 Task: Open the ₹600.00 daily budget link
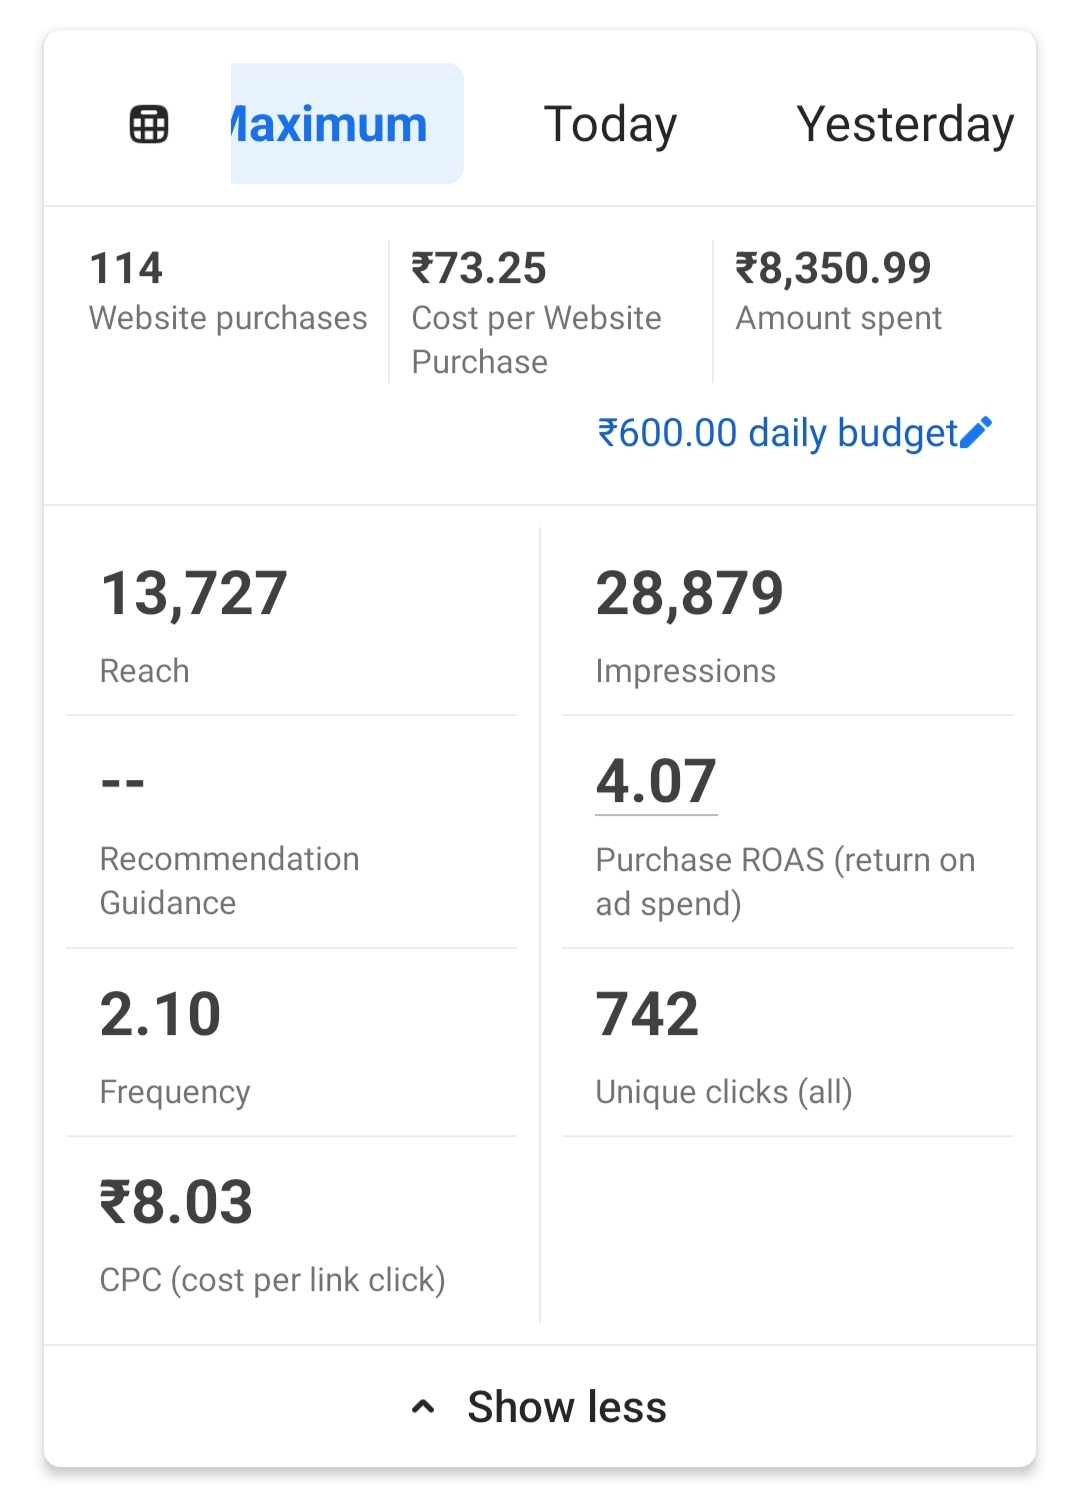click(x=777, y=433)
